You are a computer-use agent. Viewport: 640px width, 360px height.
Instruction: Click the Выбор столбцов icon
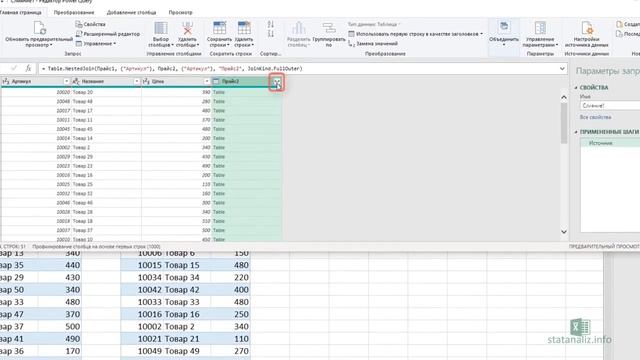point(161,28)
